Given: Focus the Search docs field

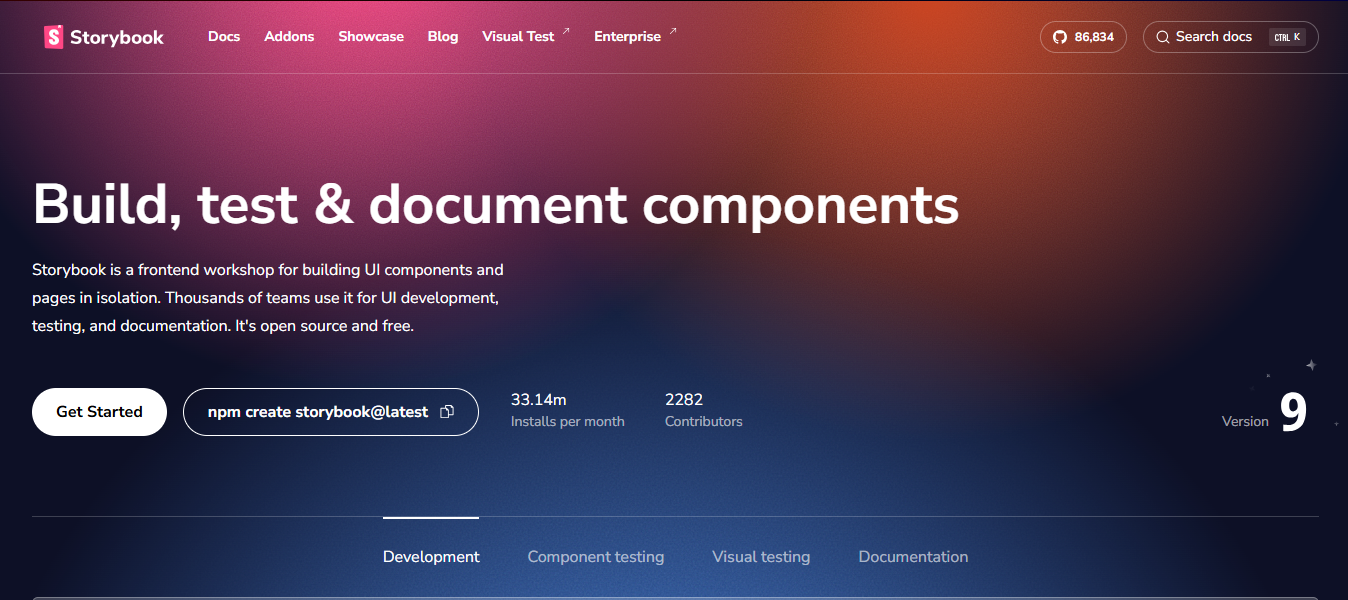Looking at the screenshot, I should pyautogui.click(x=1230, y=37).
